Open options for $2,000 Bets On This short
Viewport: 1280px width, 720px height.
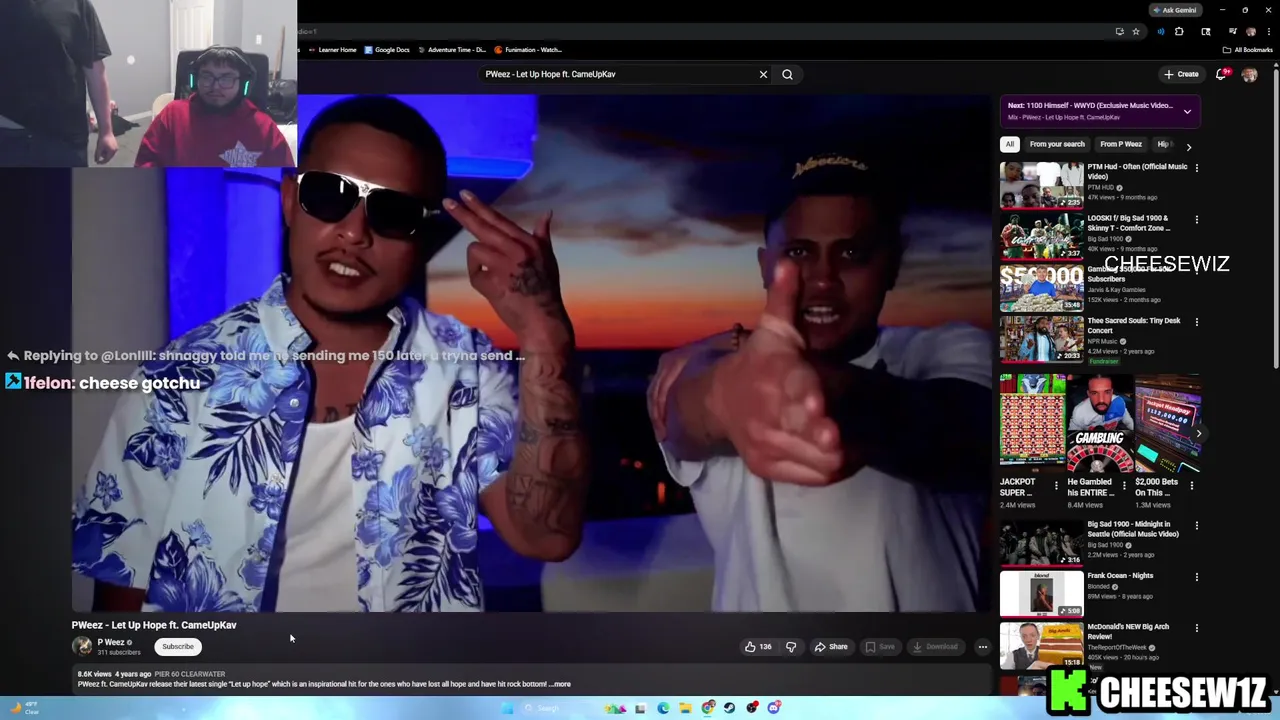(x=1192, y=486)
